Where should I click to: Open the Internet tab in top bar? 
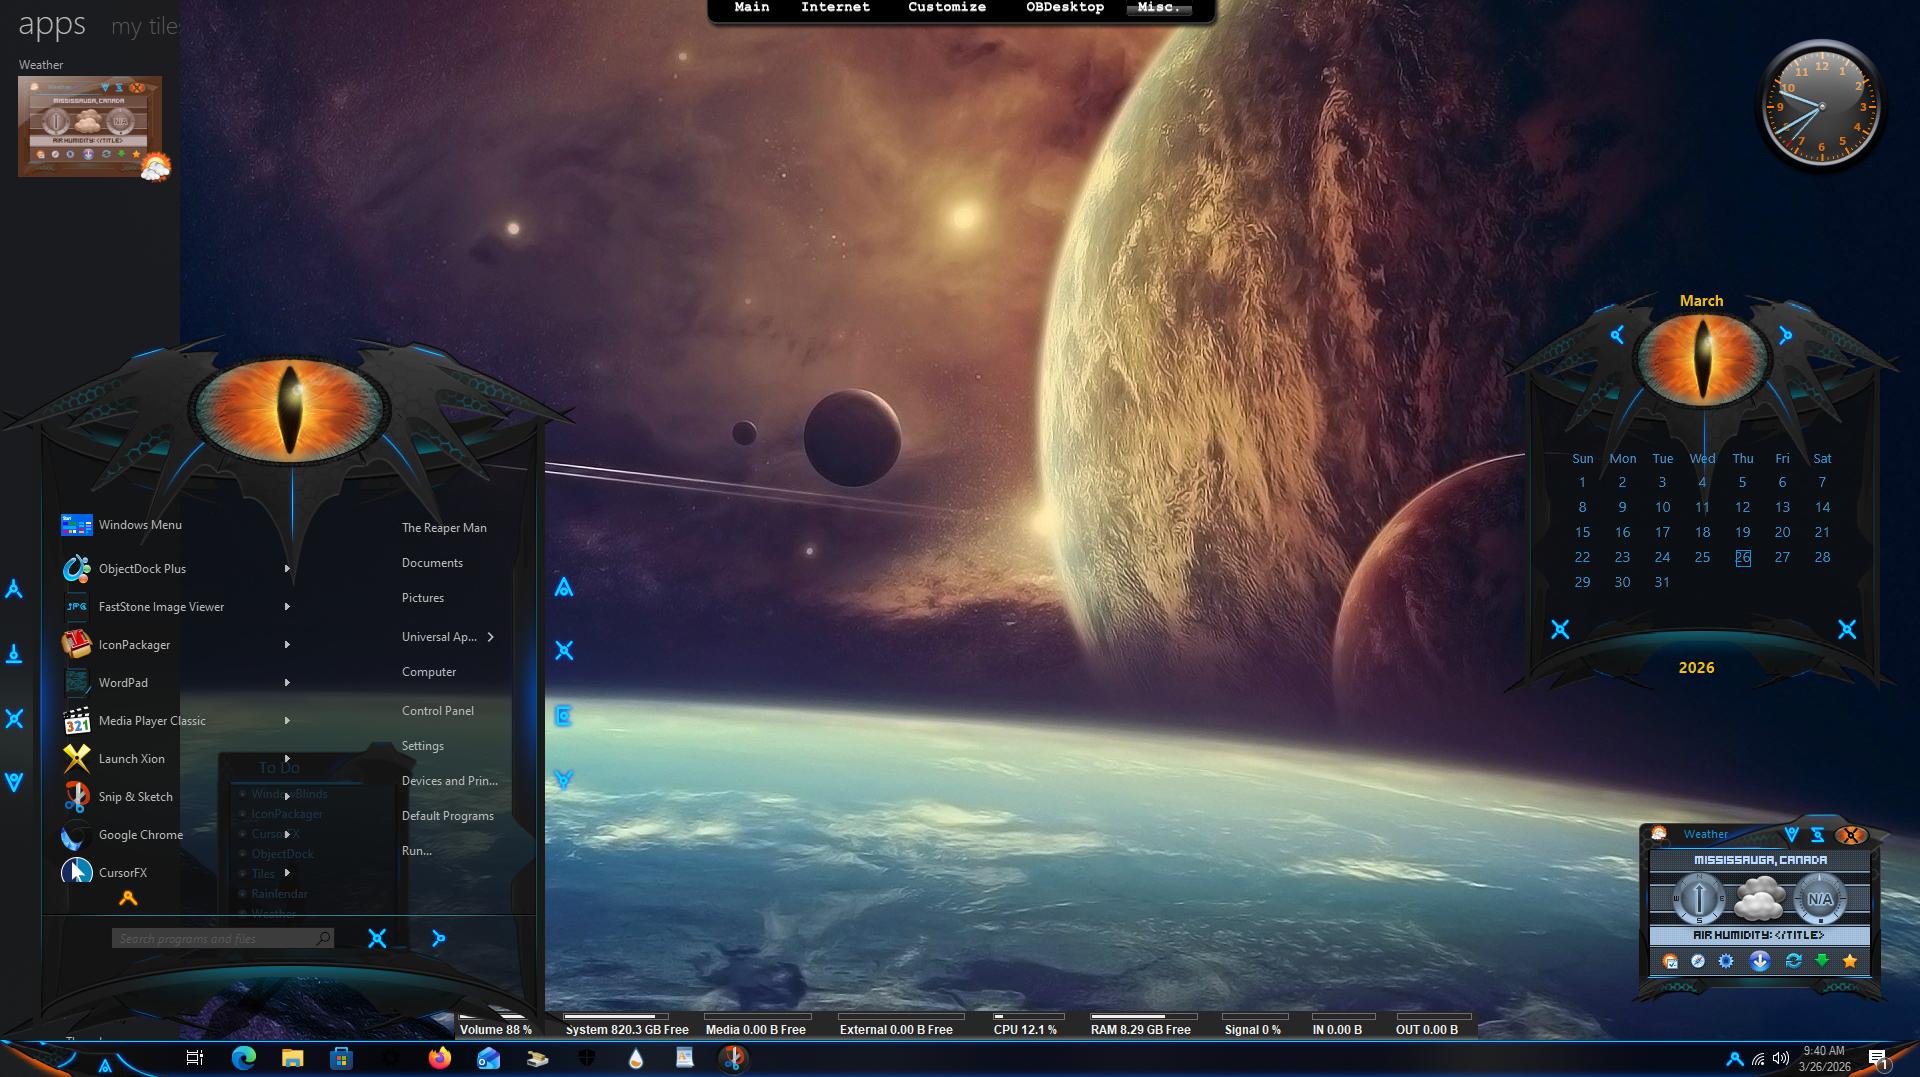(835, 8)
